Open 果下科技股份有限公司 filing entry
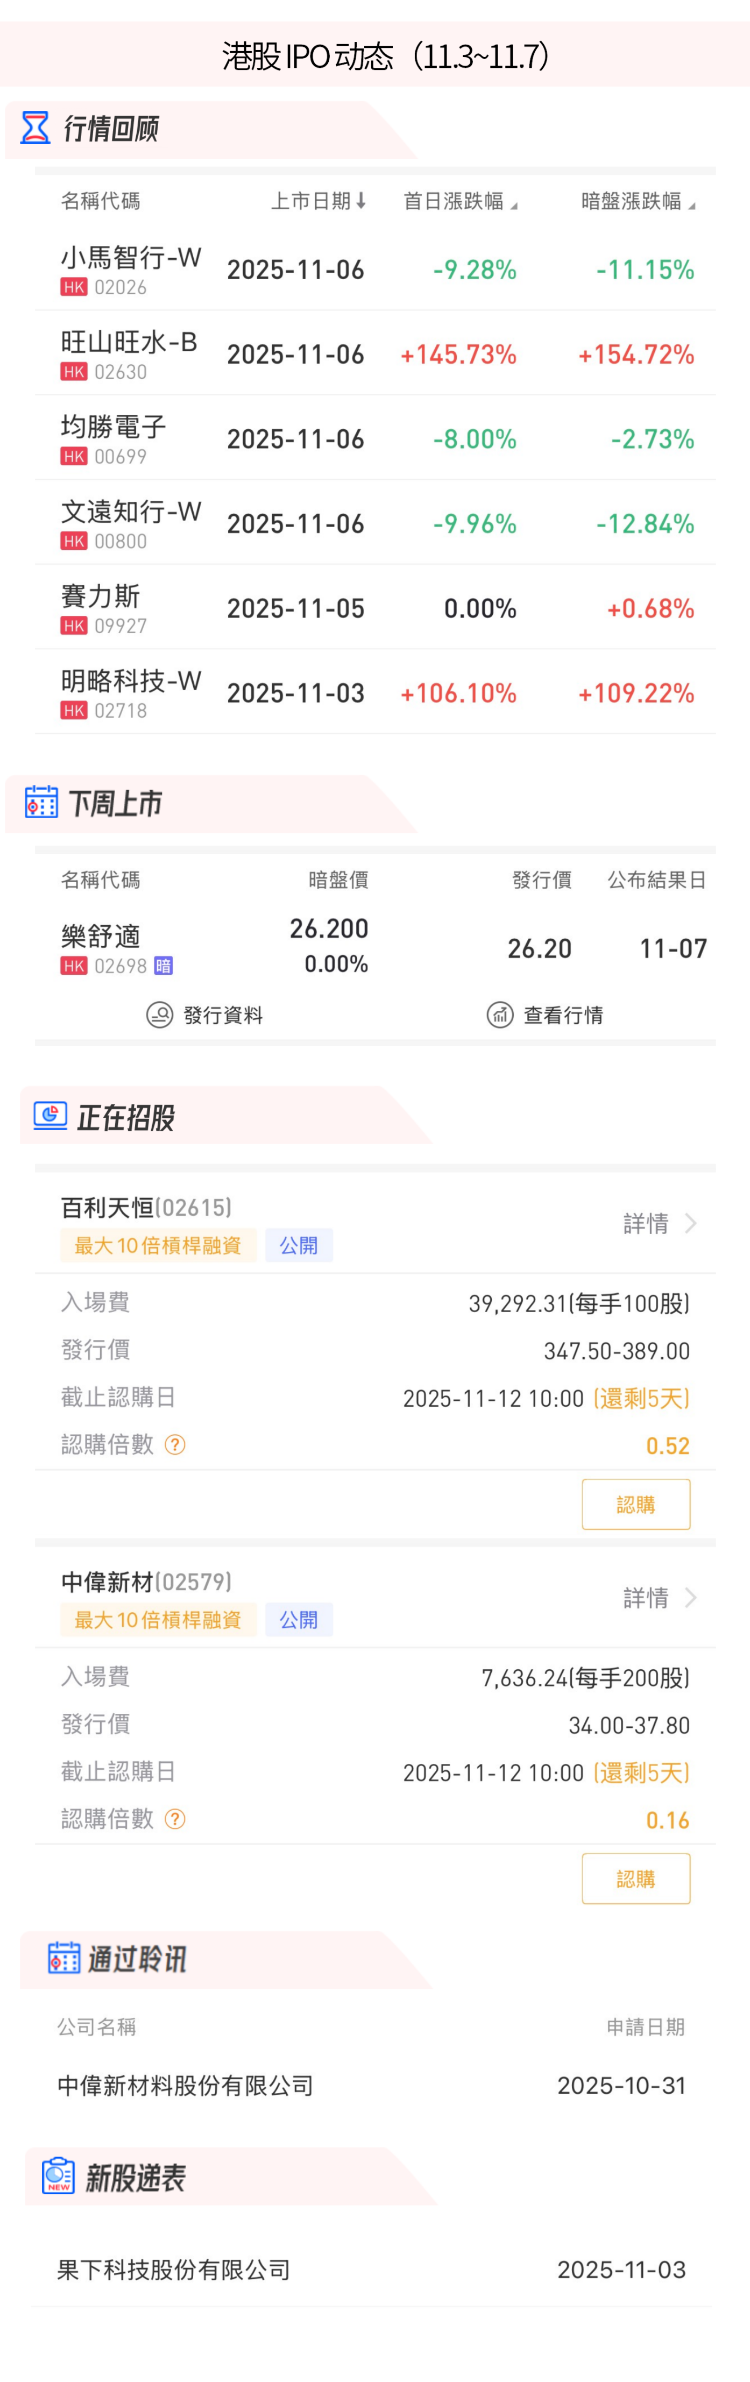 pyautogui.click(x=174, y=2270)
